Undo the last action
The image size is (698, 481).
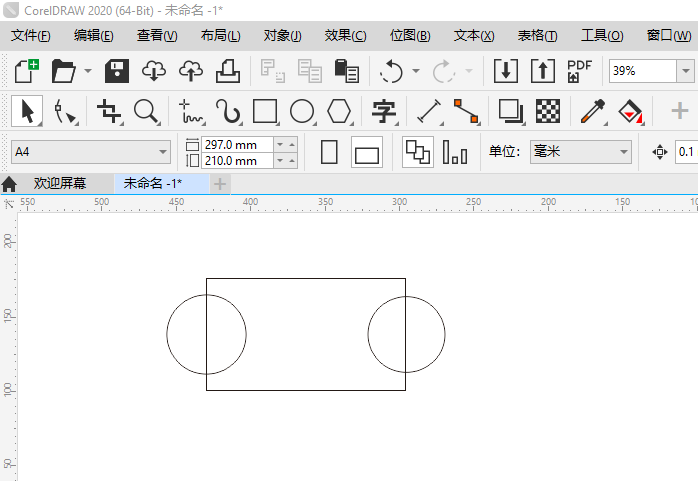[x=391, y=71]
